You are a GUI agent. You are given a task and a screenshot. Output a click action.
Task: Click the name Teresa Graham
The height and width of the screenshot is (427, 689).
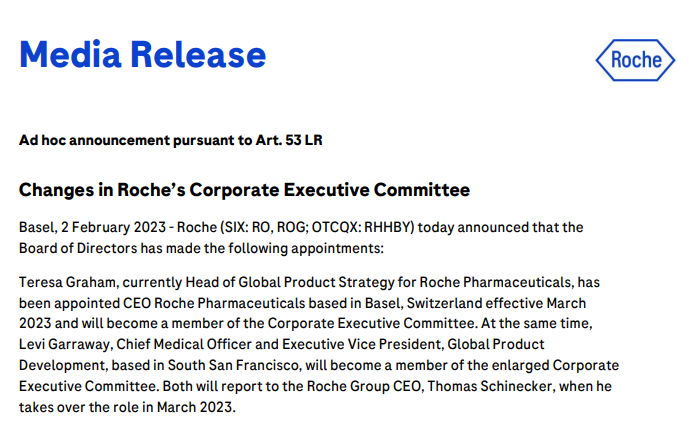pos(62,283)
